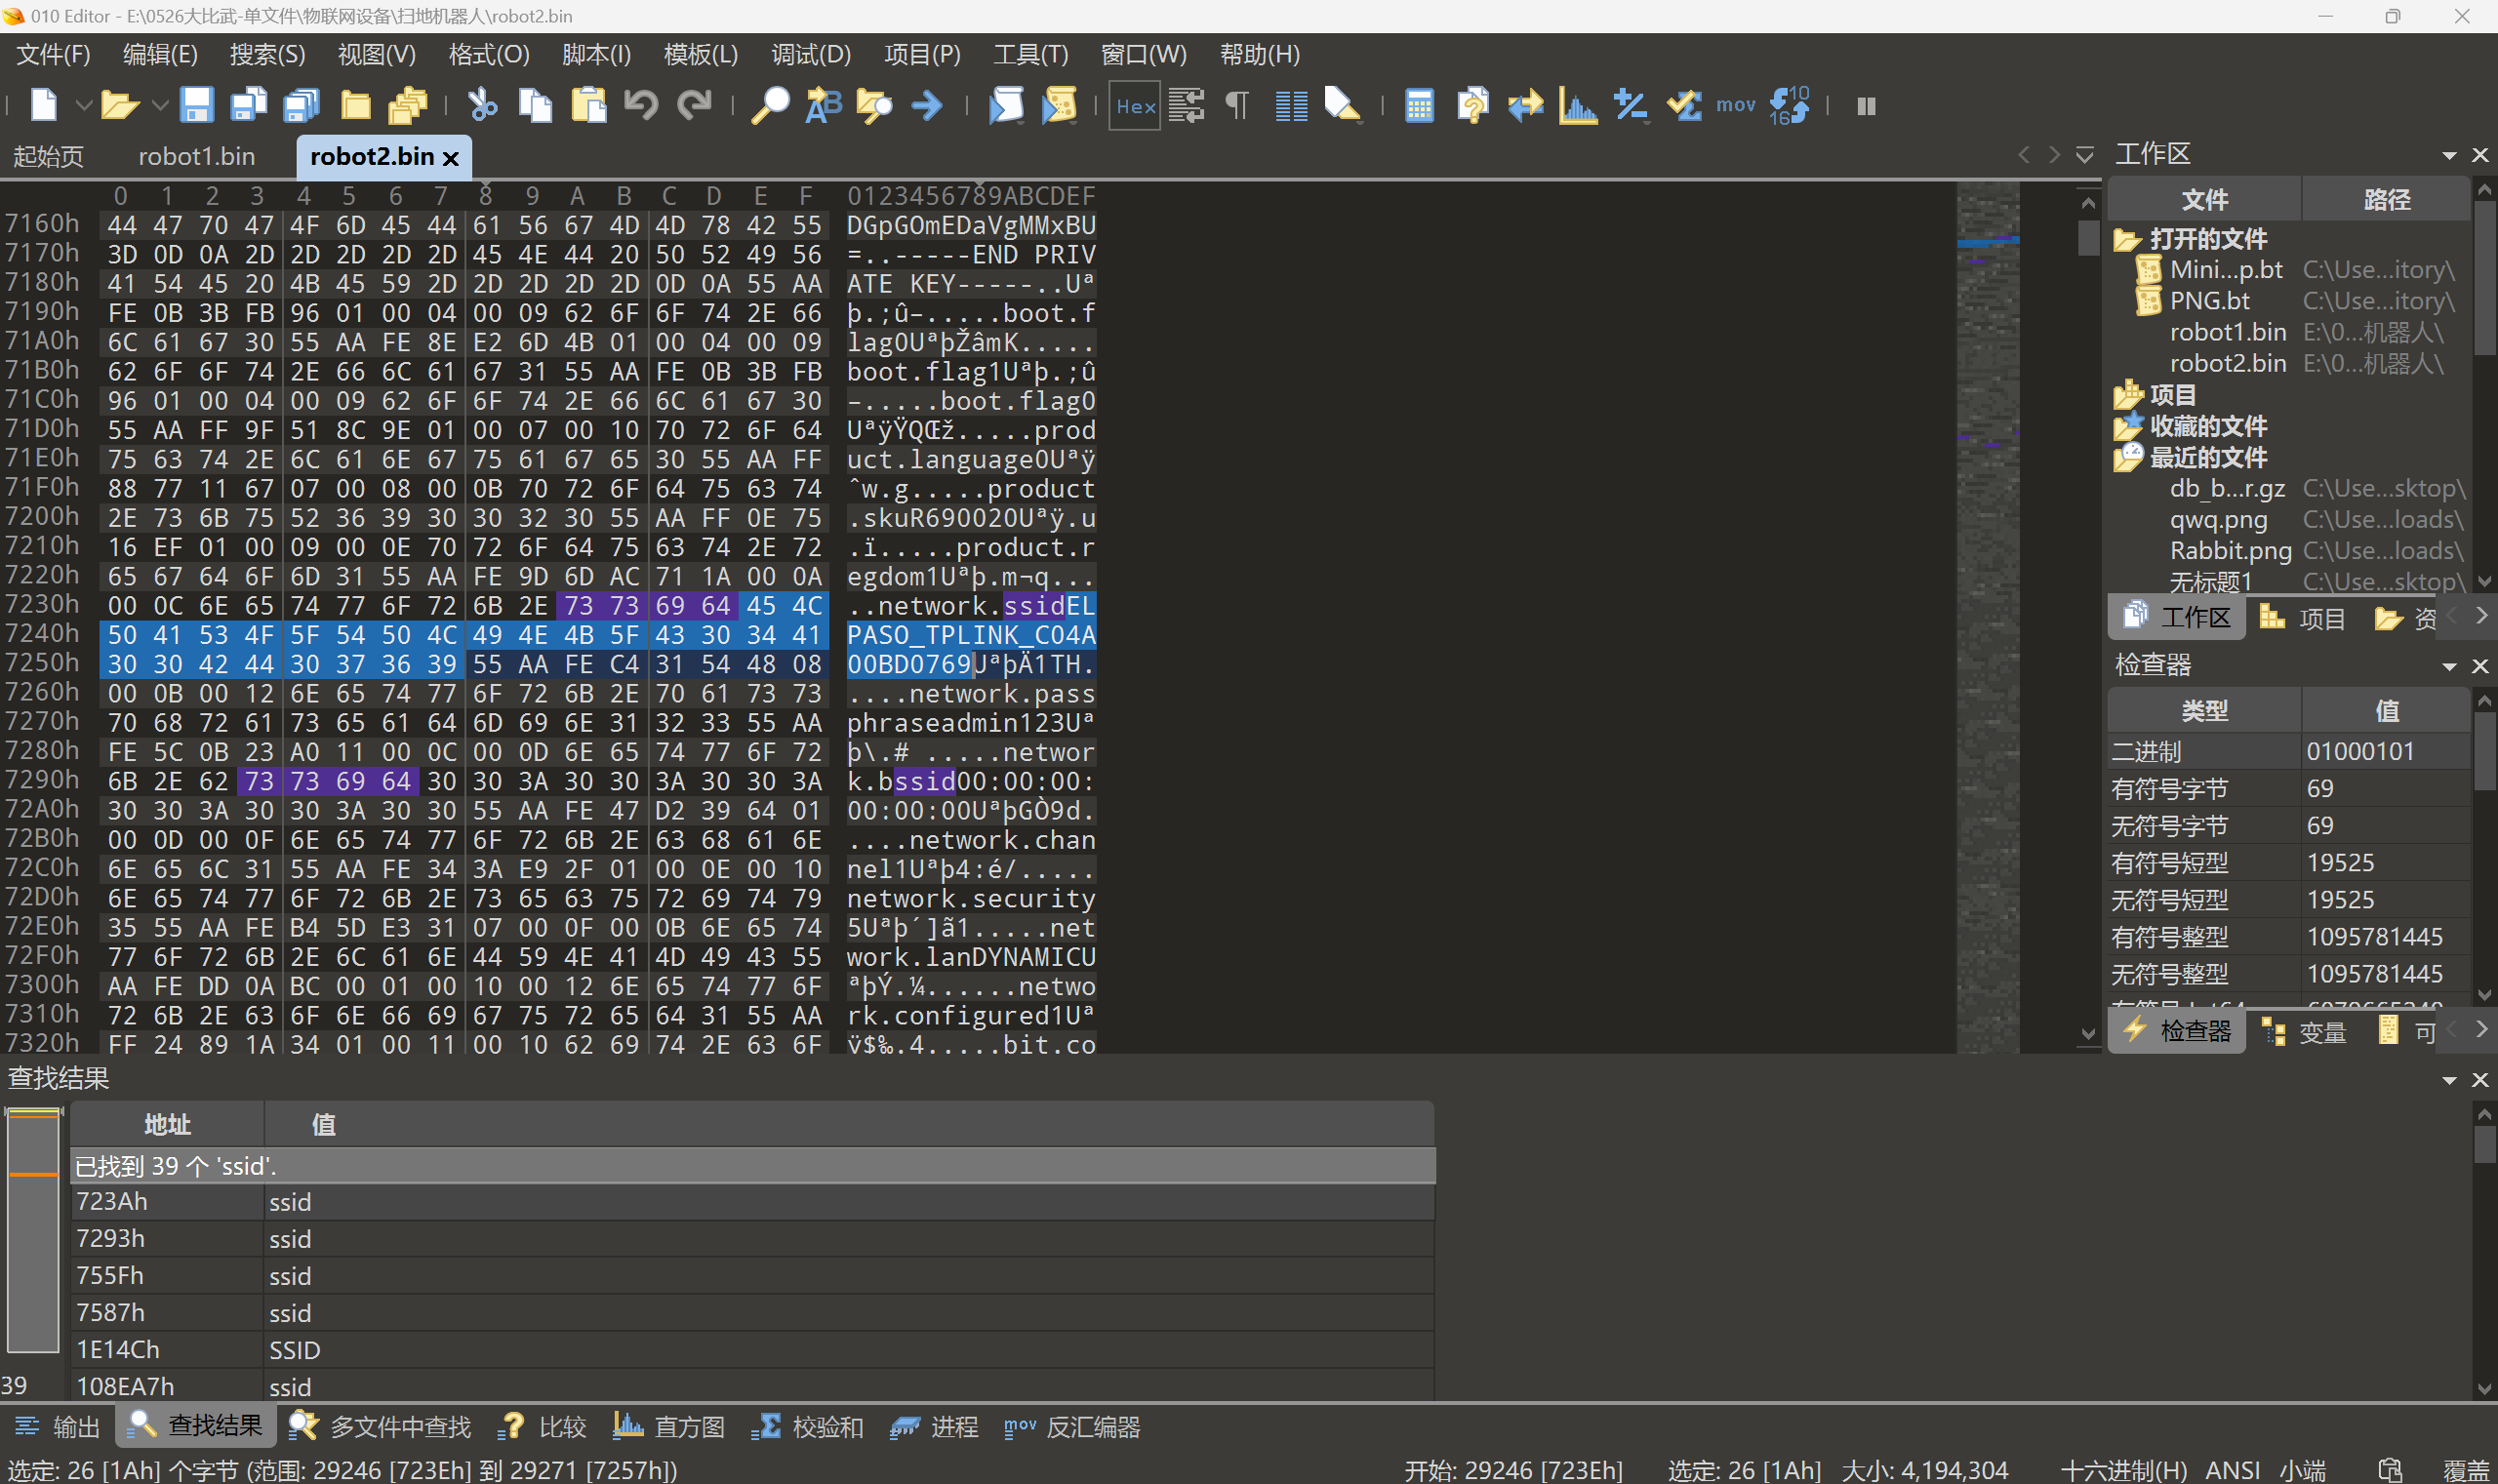Open base converter 10/16 icon
This screenshot has height=1484, width=2498.
pos(1789,105)
